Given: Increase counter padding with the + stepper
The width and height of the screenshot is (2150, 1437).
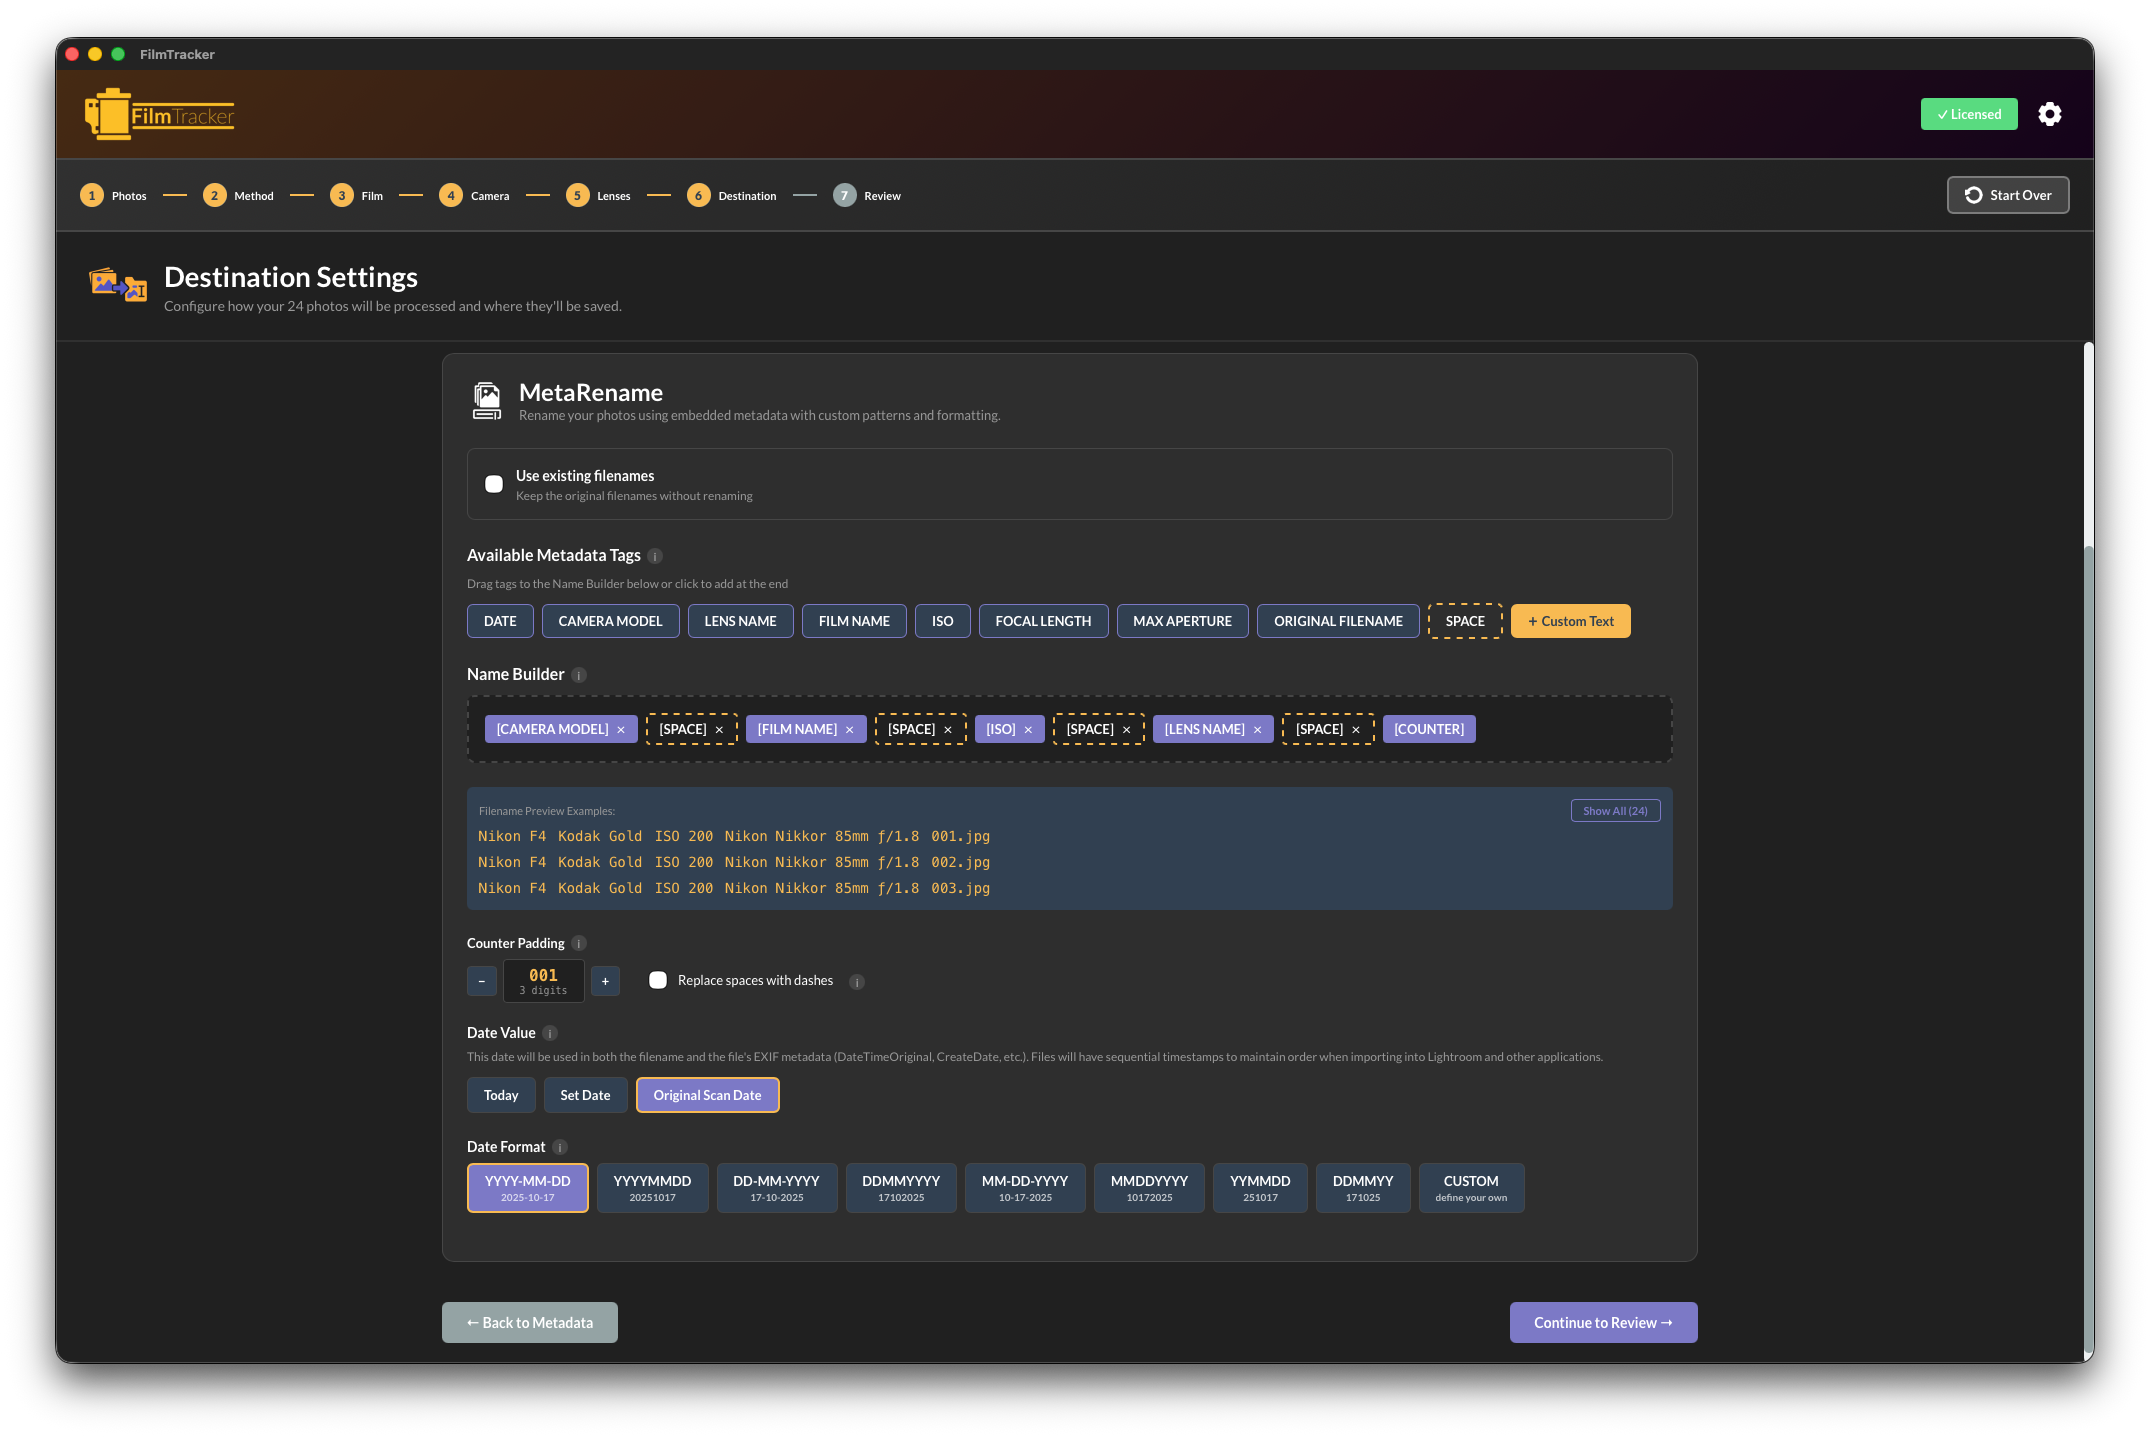Looking at the screenshot, I should (605, 981).
